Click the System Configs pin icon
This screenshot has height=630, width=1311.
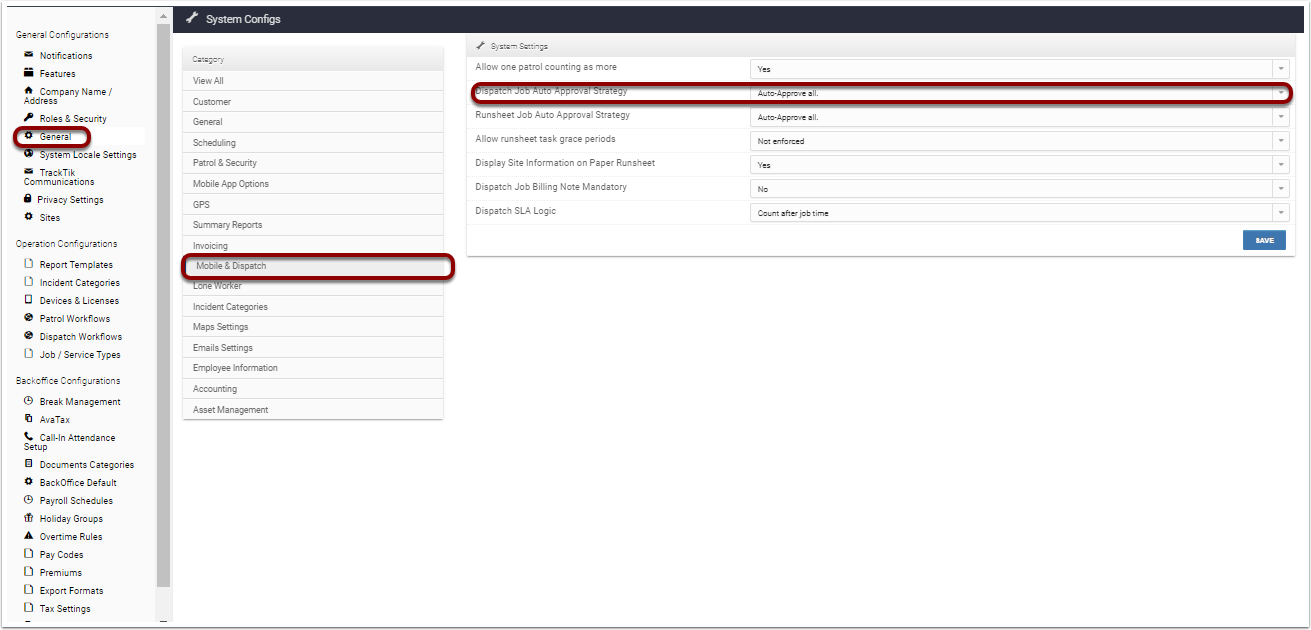[x=192, y=18]
